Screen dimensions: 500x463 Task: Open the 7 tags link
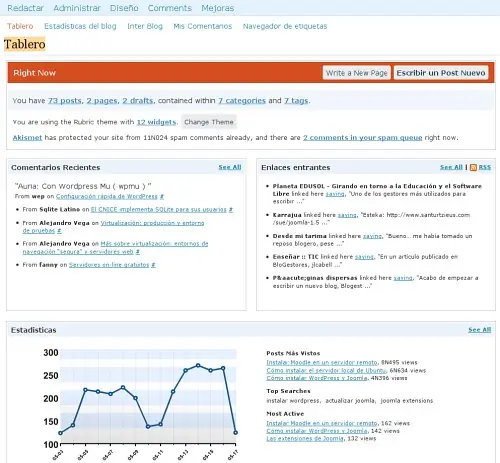click(x=296, y=101)
